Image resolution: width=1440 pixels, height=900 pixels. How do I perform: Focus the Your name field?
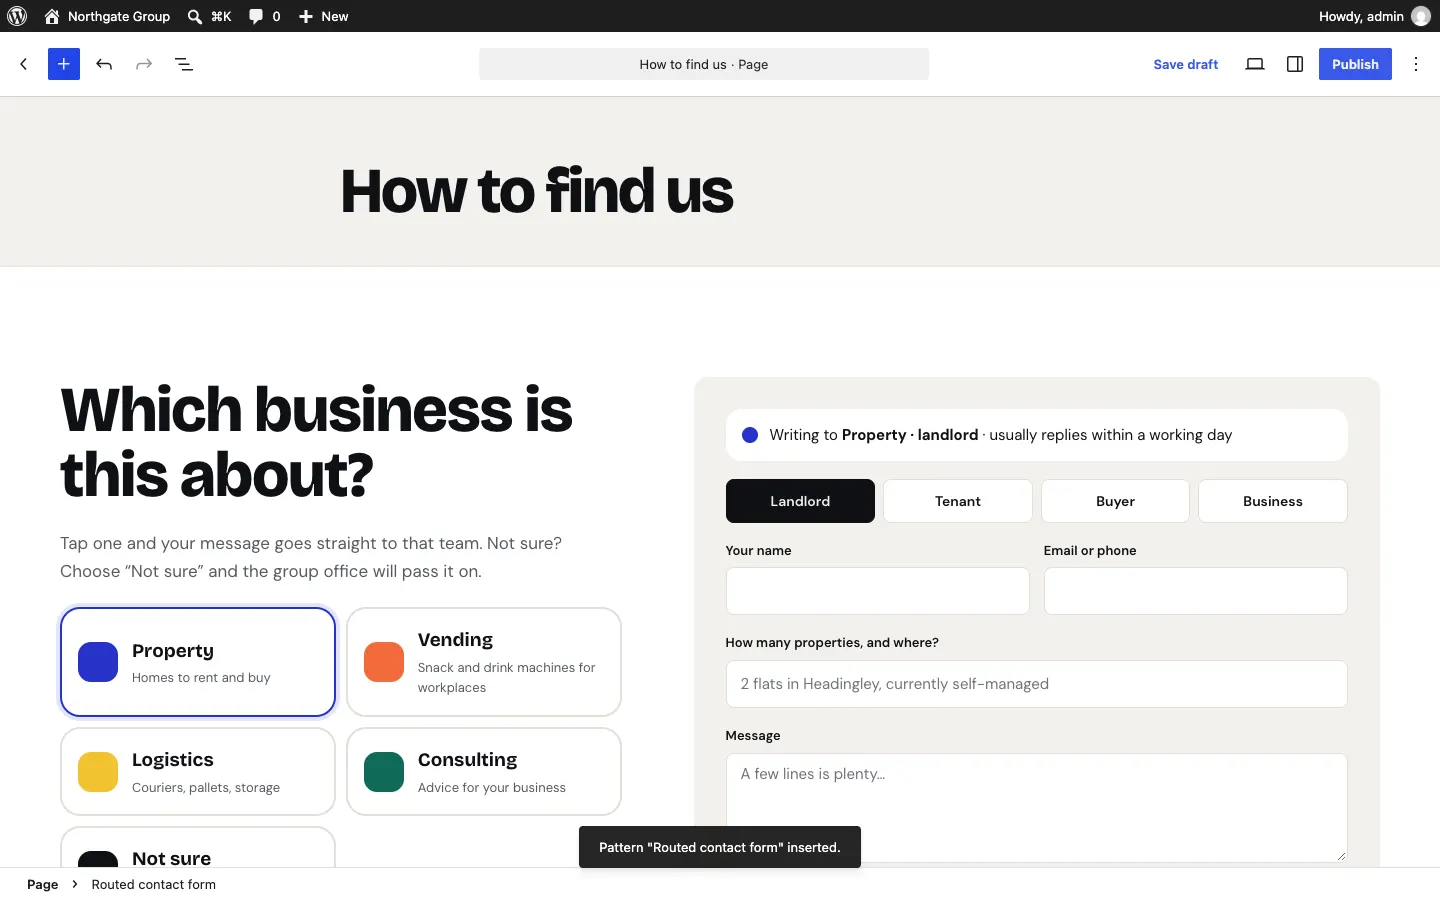(x=878, y=591)
